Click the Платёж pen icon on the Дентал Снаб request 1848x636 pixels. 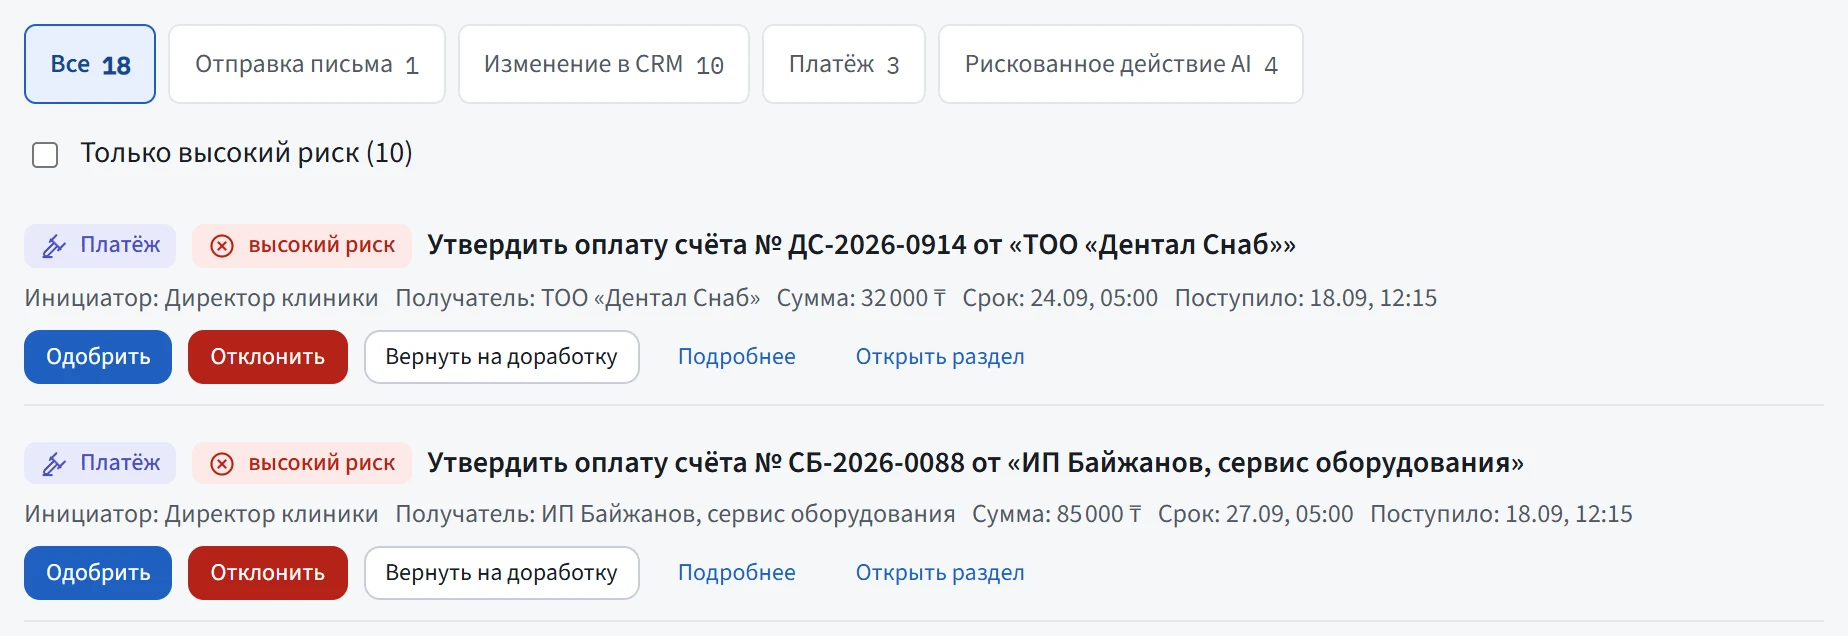pyautogui.click(x=54, y=246)
